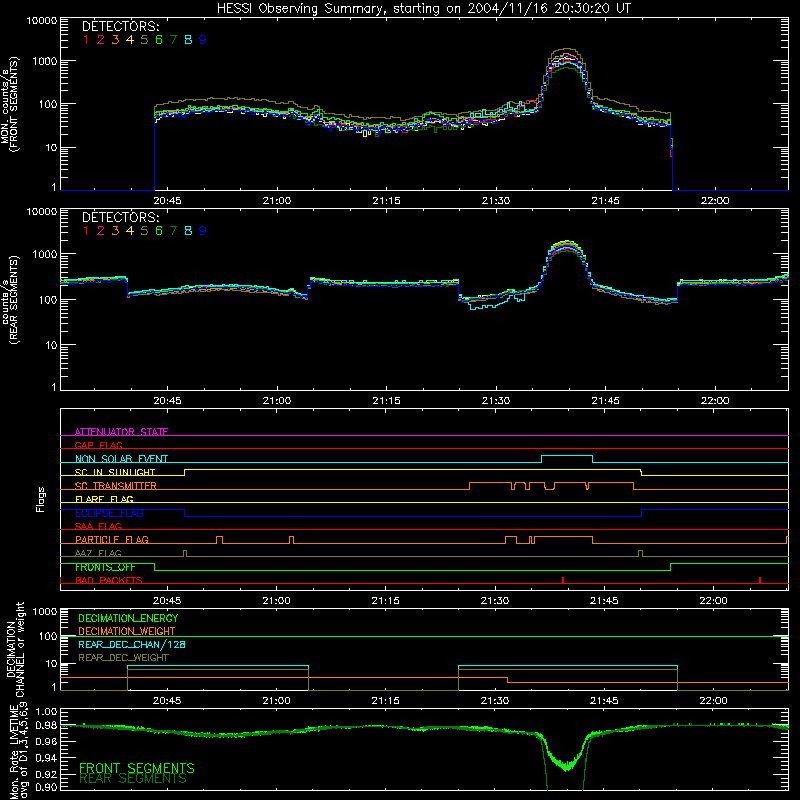Select green detector 6 in rear segments legend
The image size is (800, 800).
[159, 231]
